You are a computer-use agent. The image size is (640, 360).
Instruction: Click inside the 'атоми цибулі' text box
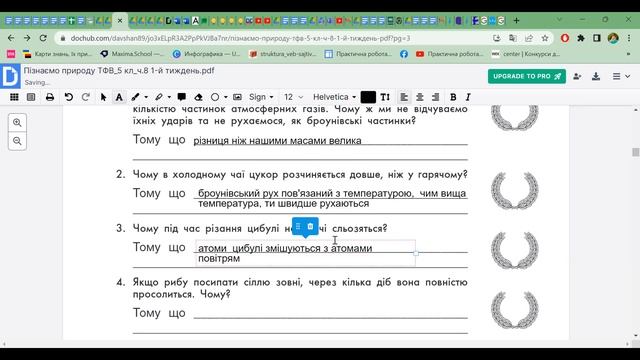[305, 253]
